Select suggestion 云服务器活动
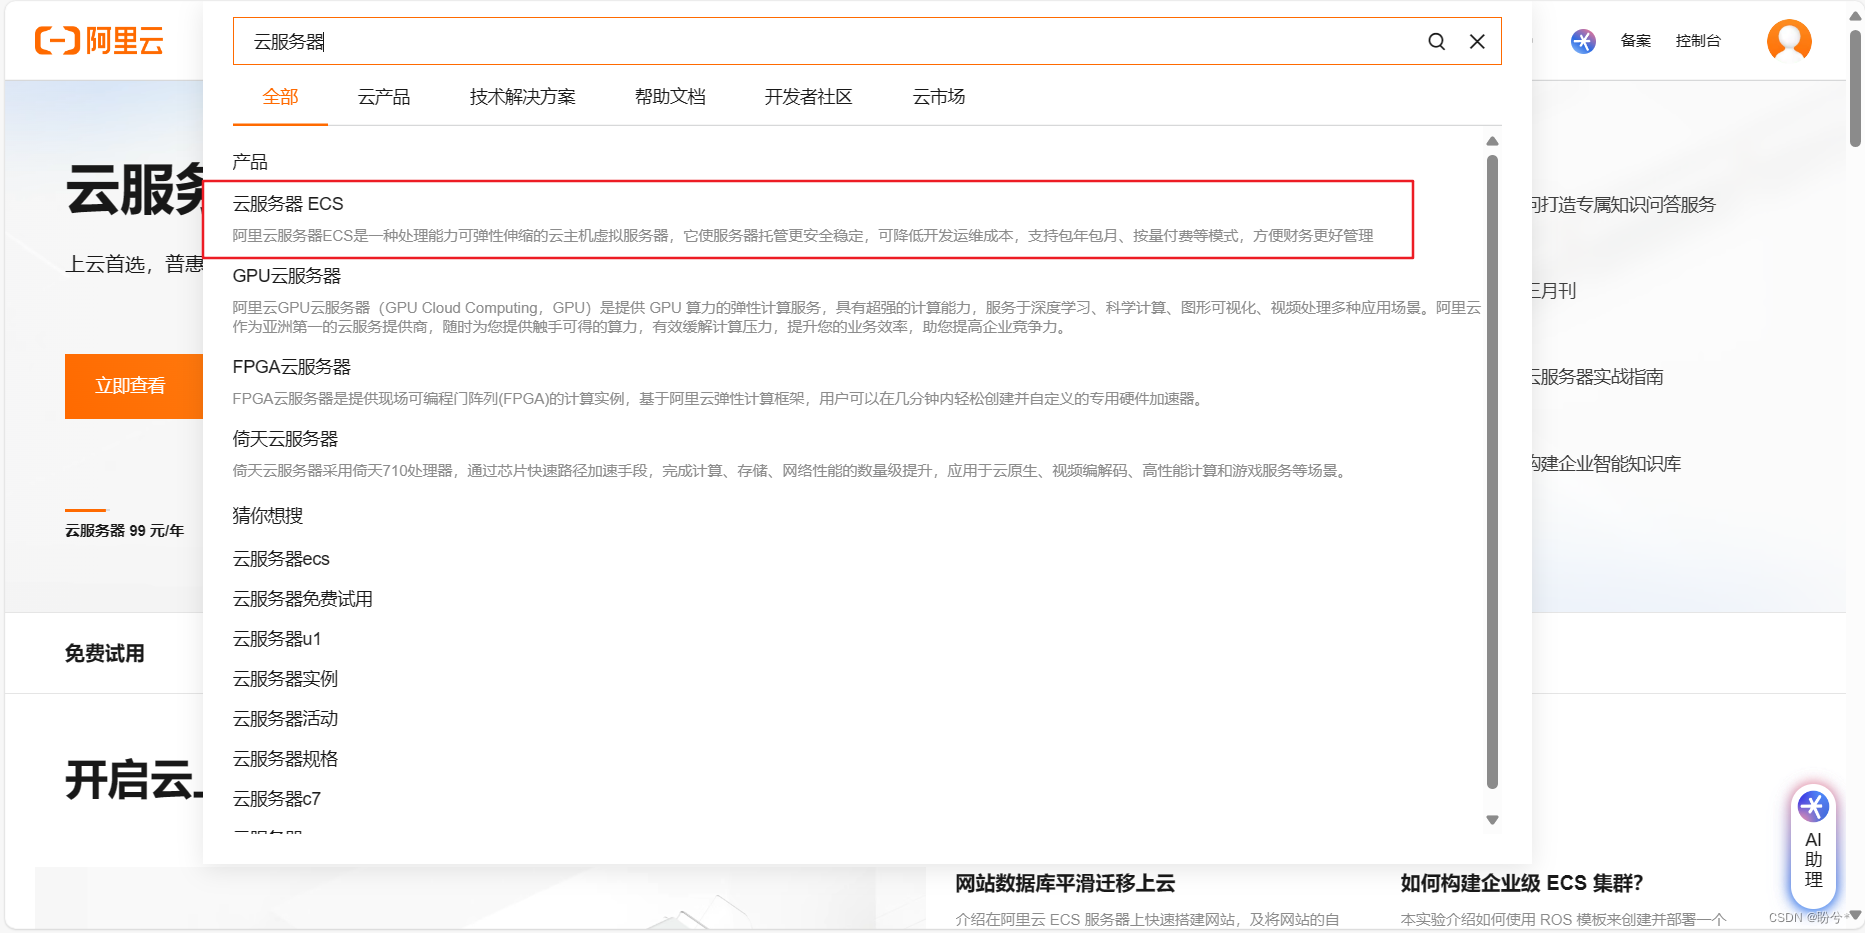1865x933 pixels. tap(285, 719)
